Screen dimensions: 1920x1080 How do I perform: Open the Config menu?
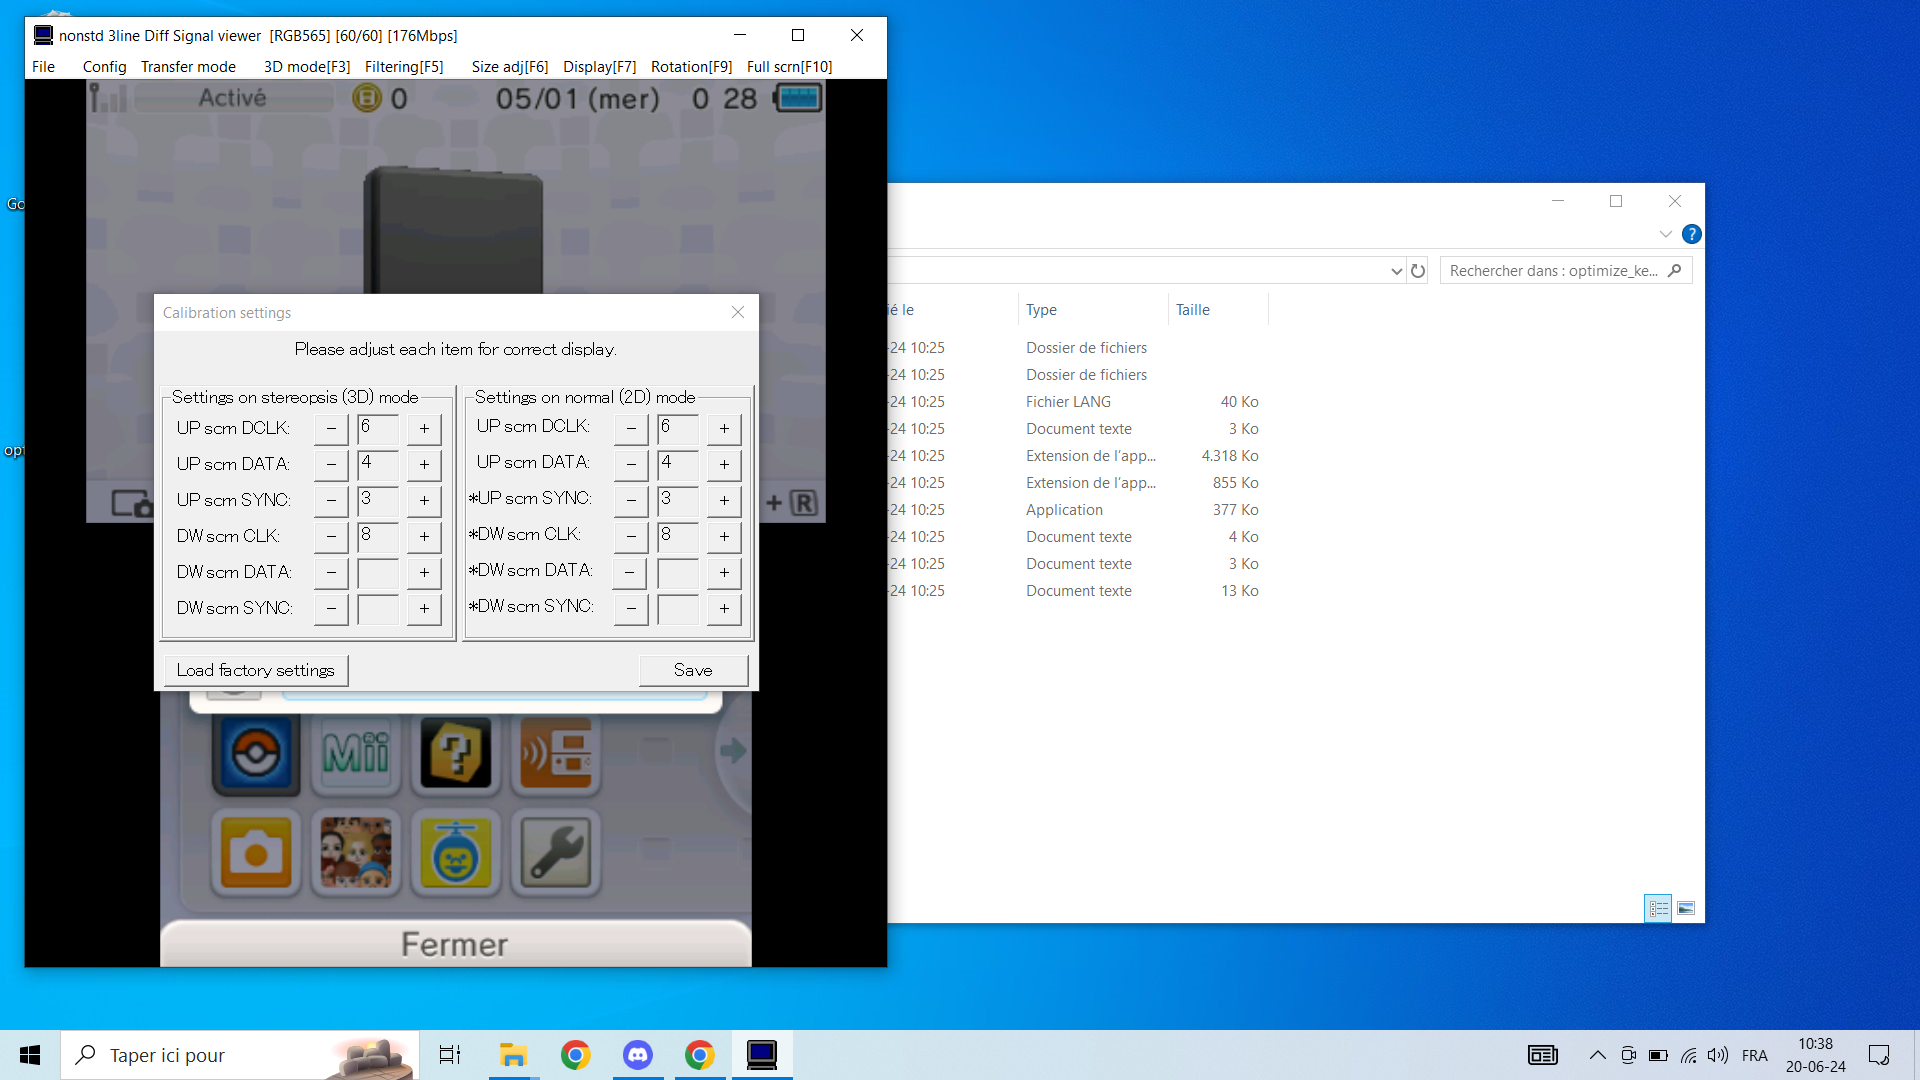[x=104, y=67]
